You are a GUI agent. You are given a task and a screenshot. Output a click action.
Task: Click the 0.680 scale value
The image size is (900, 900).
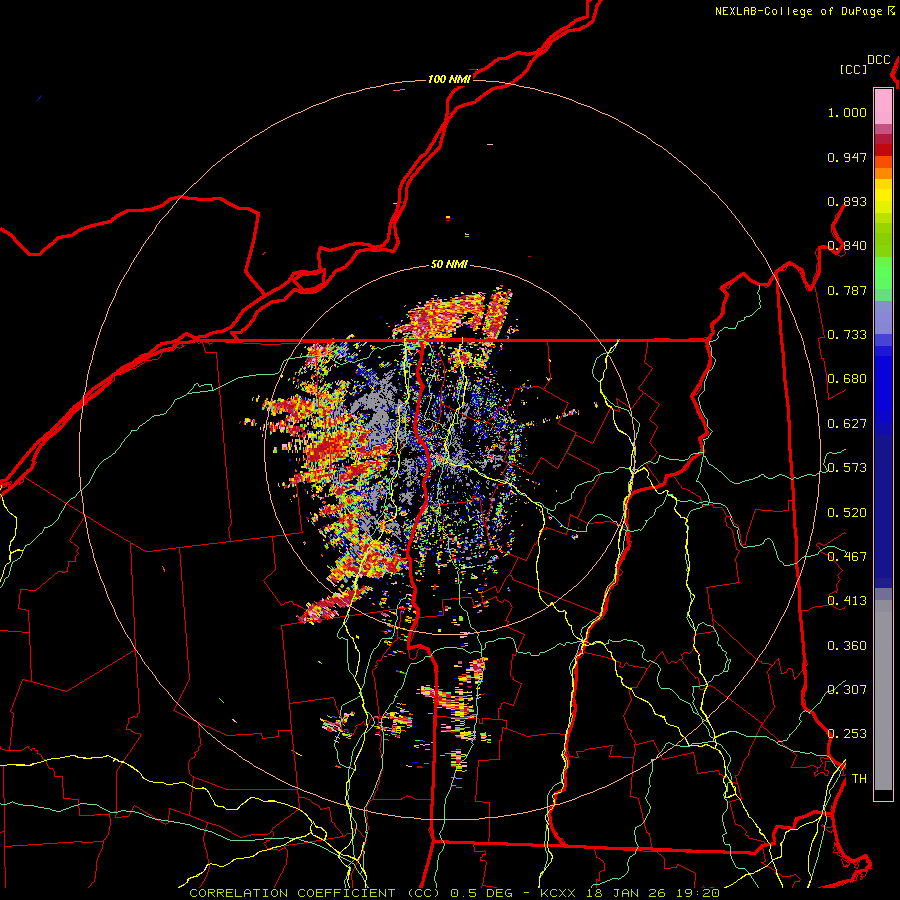click(x=847, y=379)
